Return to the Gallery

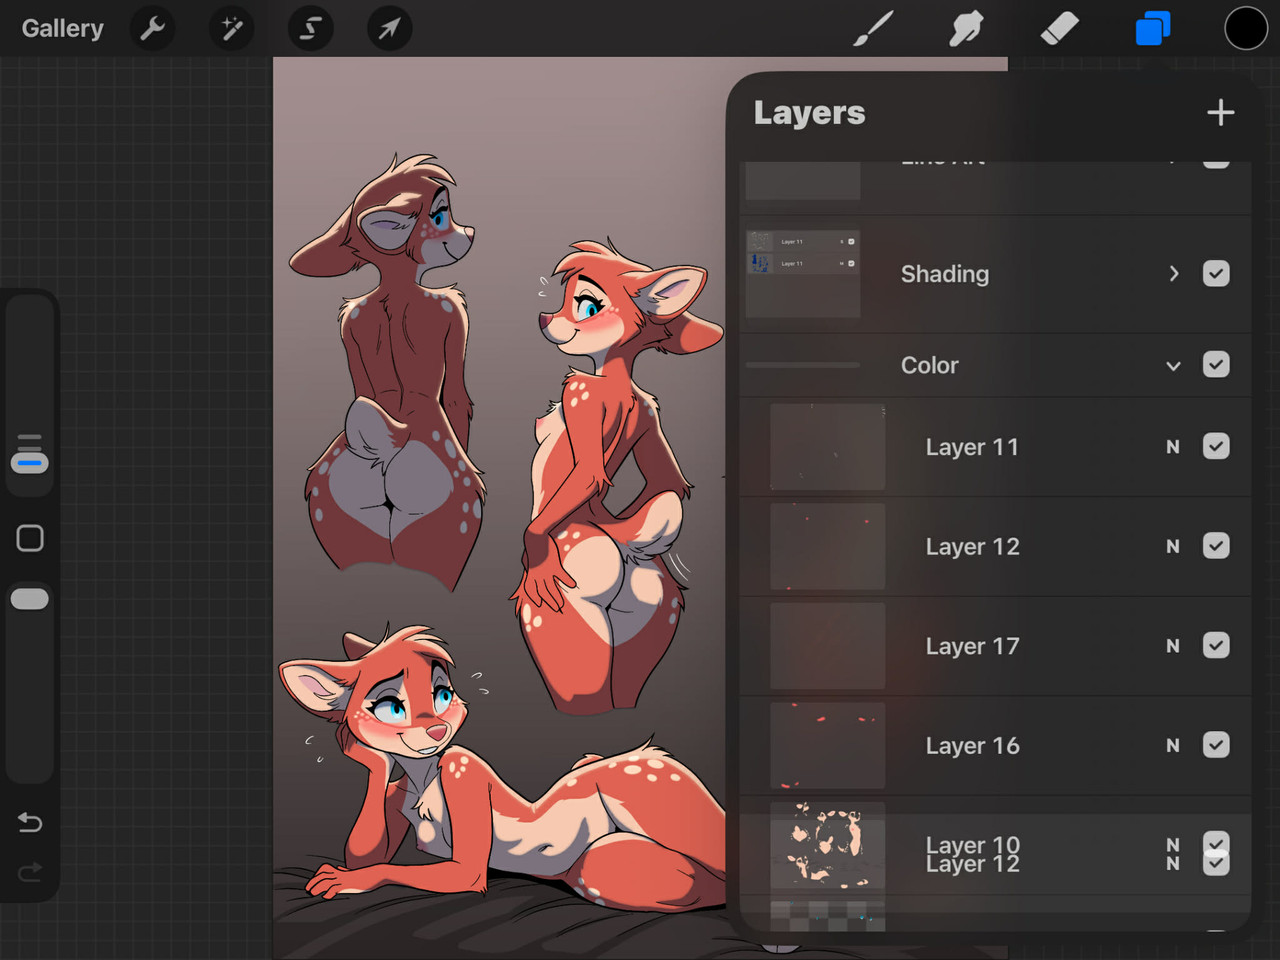(62, 28)
